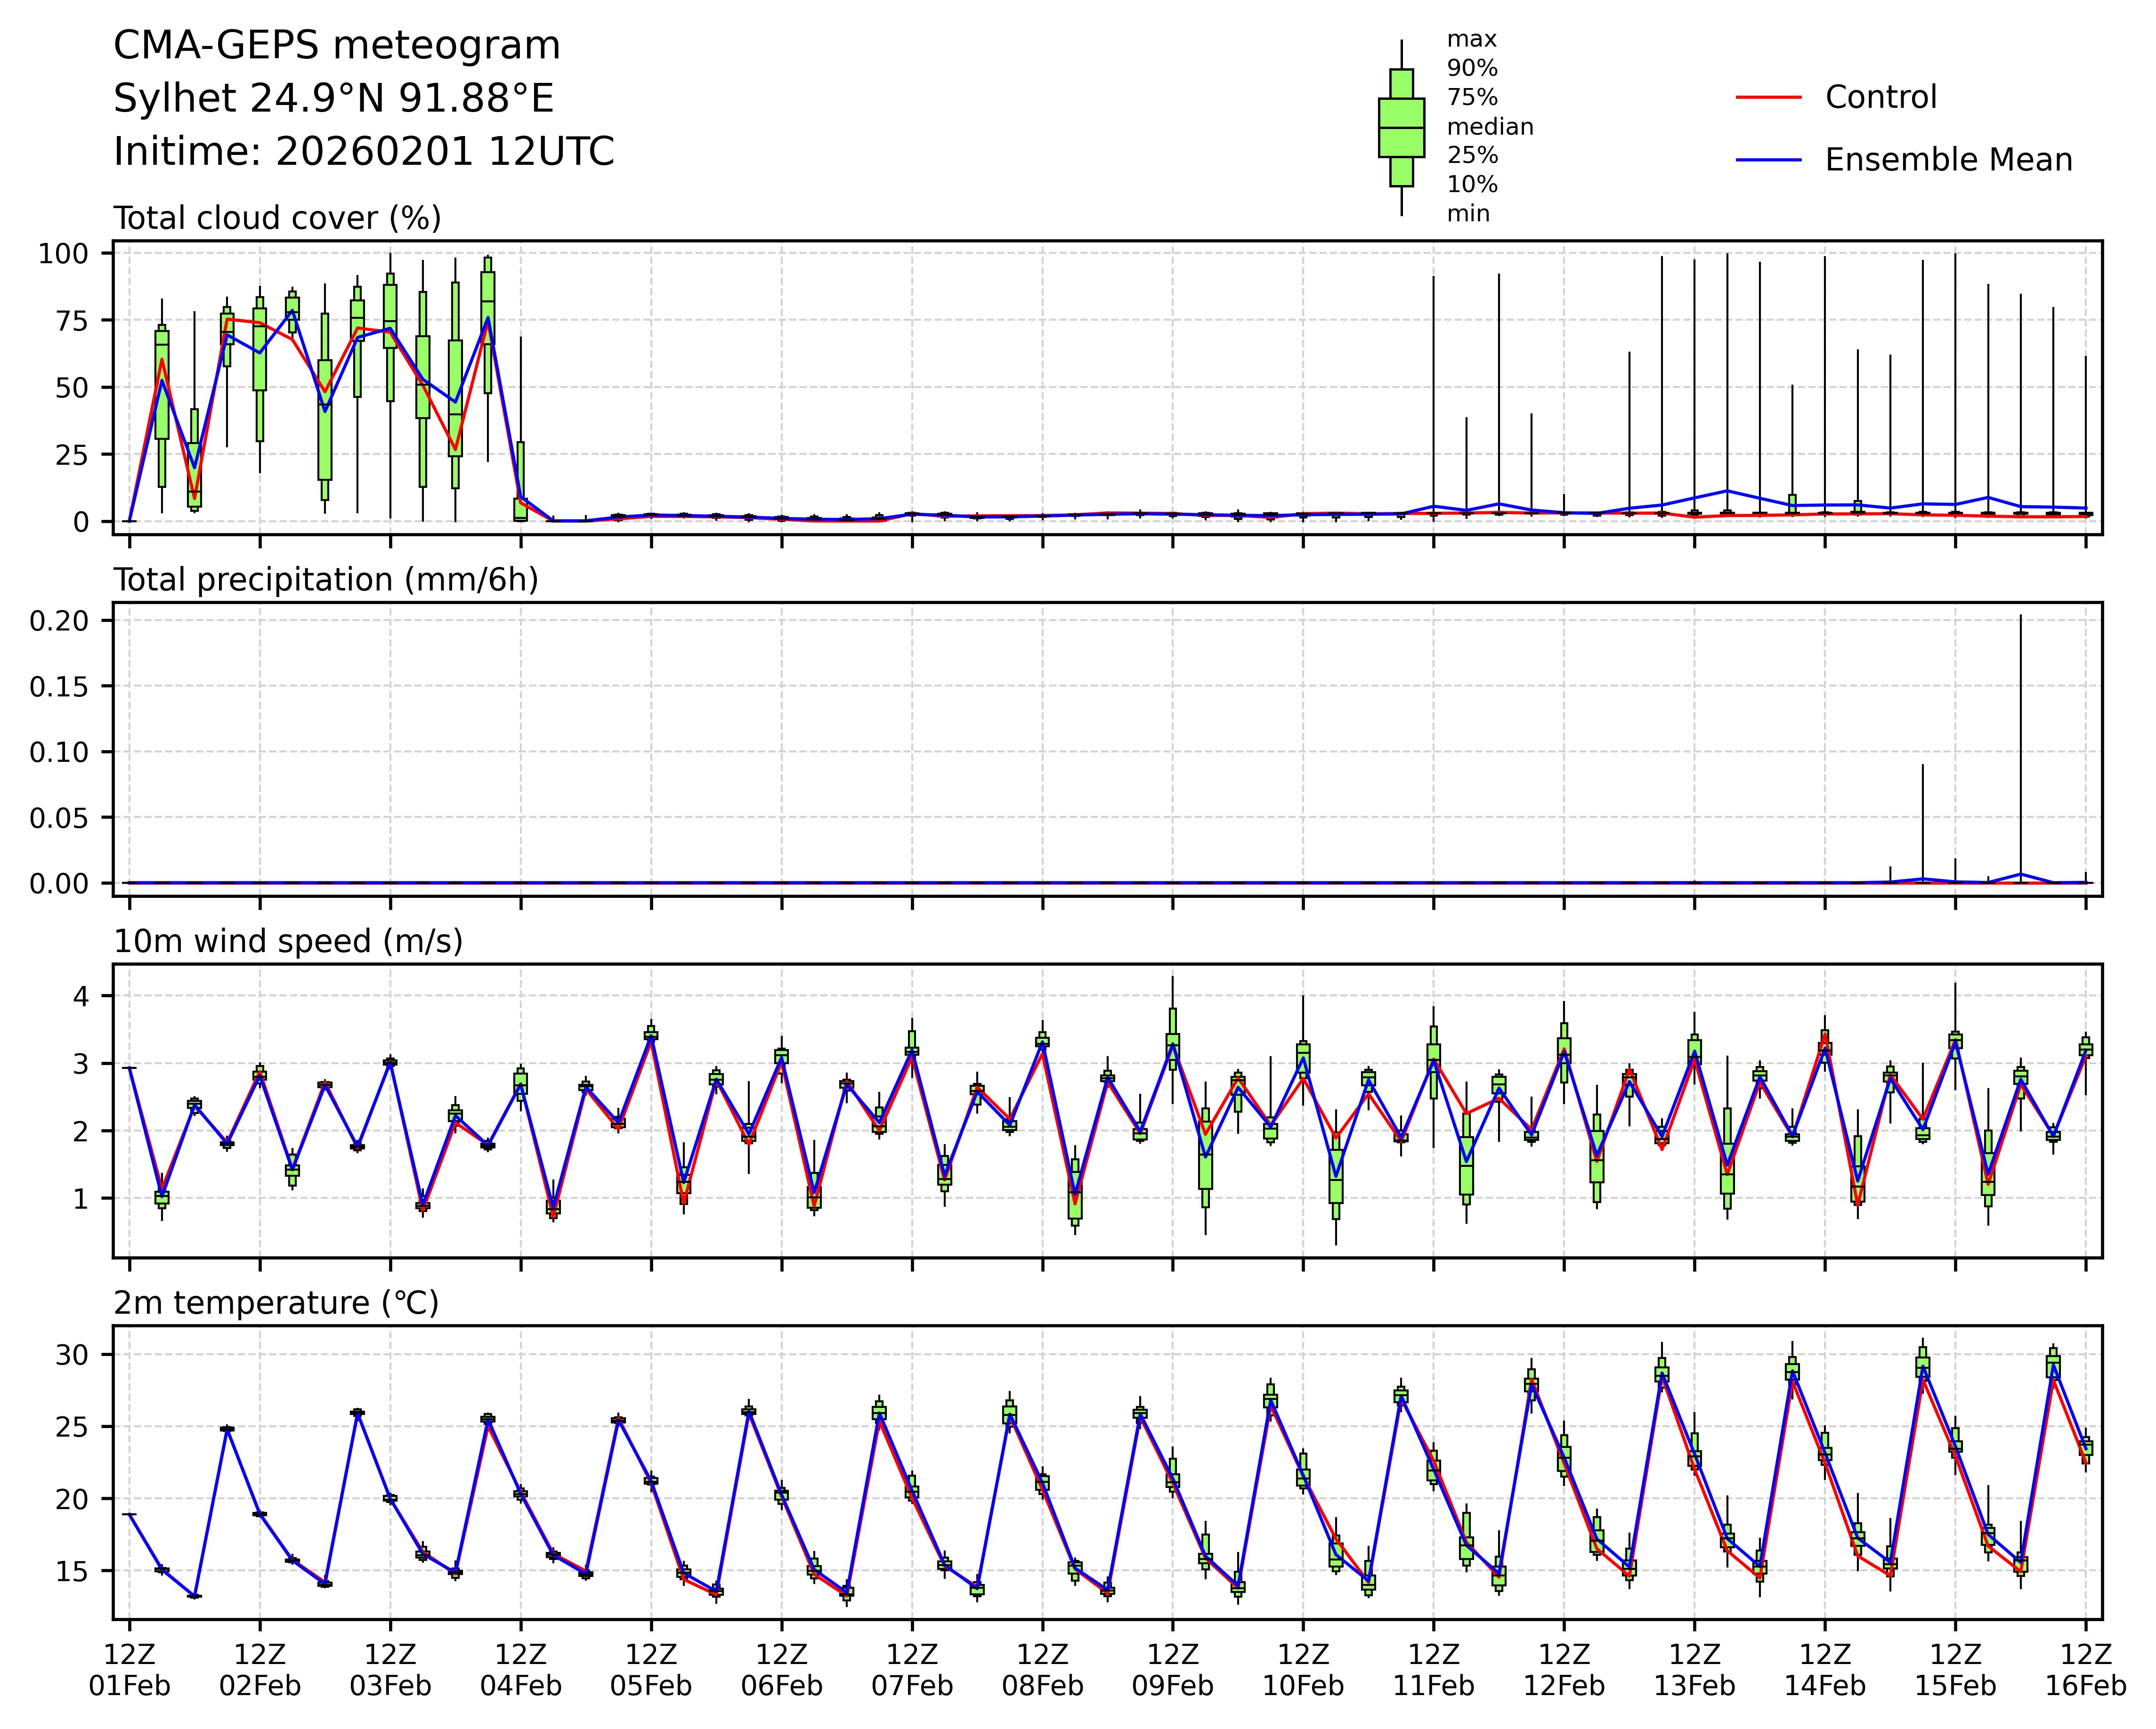Click the blue Ensemble Mean legend line
Image resolution: width=2156 pixels, height=1729 pixels.
[1768, 160]
